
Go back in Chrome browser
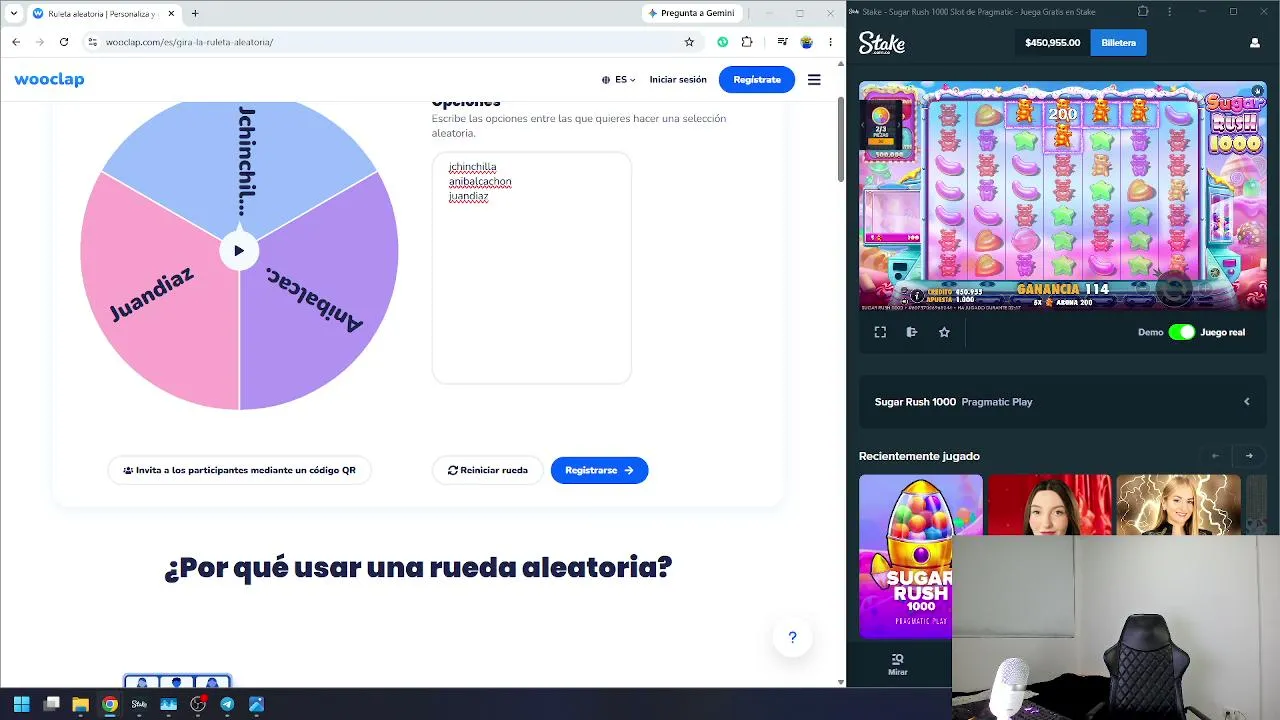coord(16,42)
